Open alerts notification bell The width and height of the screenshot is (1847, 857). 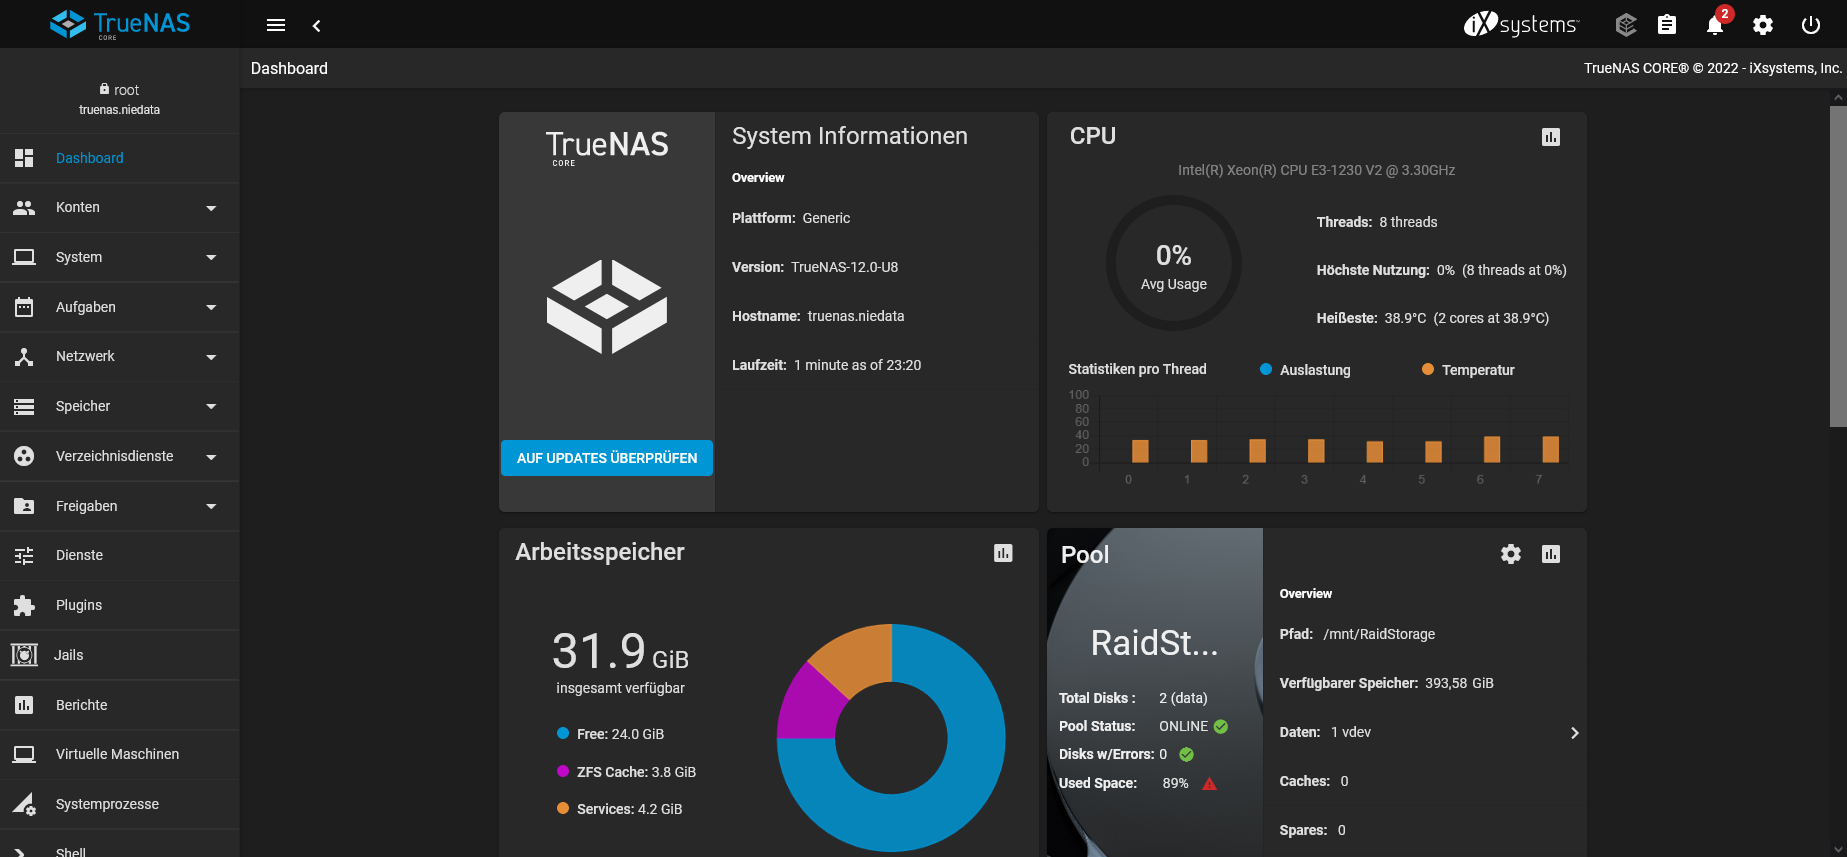[1715, 25]
